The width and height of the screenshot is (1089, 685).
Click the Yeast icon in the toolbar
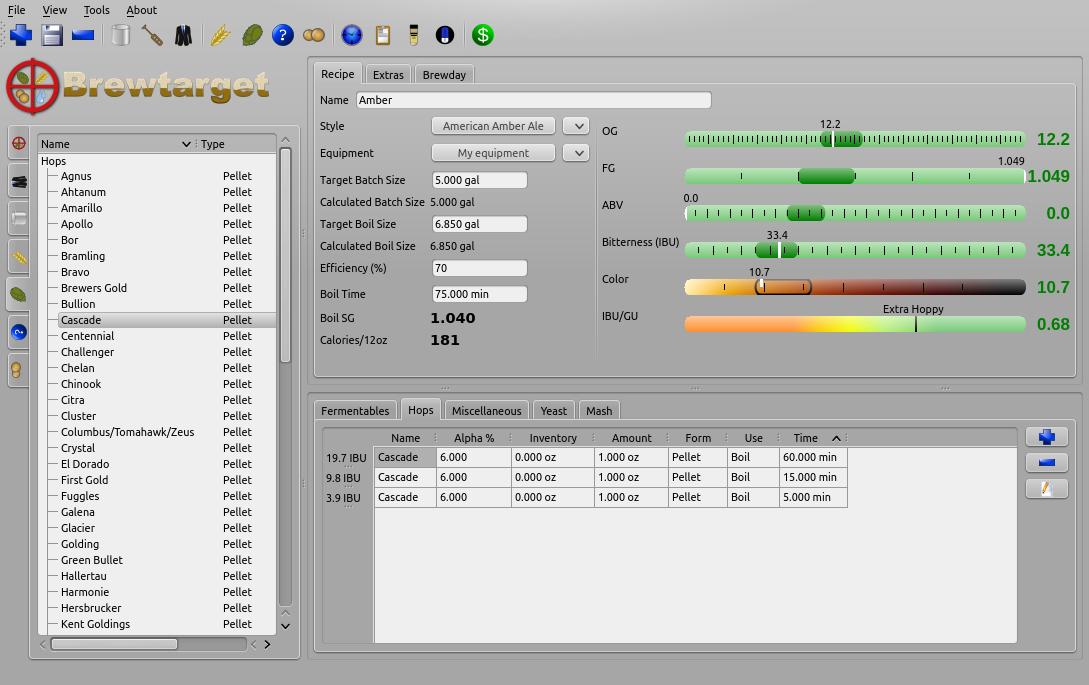coord(314,35)
